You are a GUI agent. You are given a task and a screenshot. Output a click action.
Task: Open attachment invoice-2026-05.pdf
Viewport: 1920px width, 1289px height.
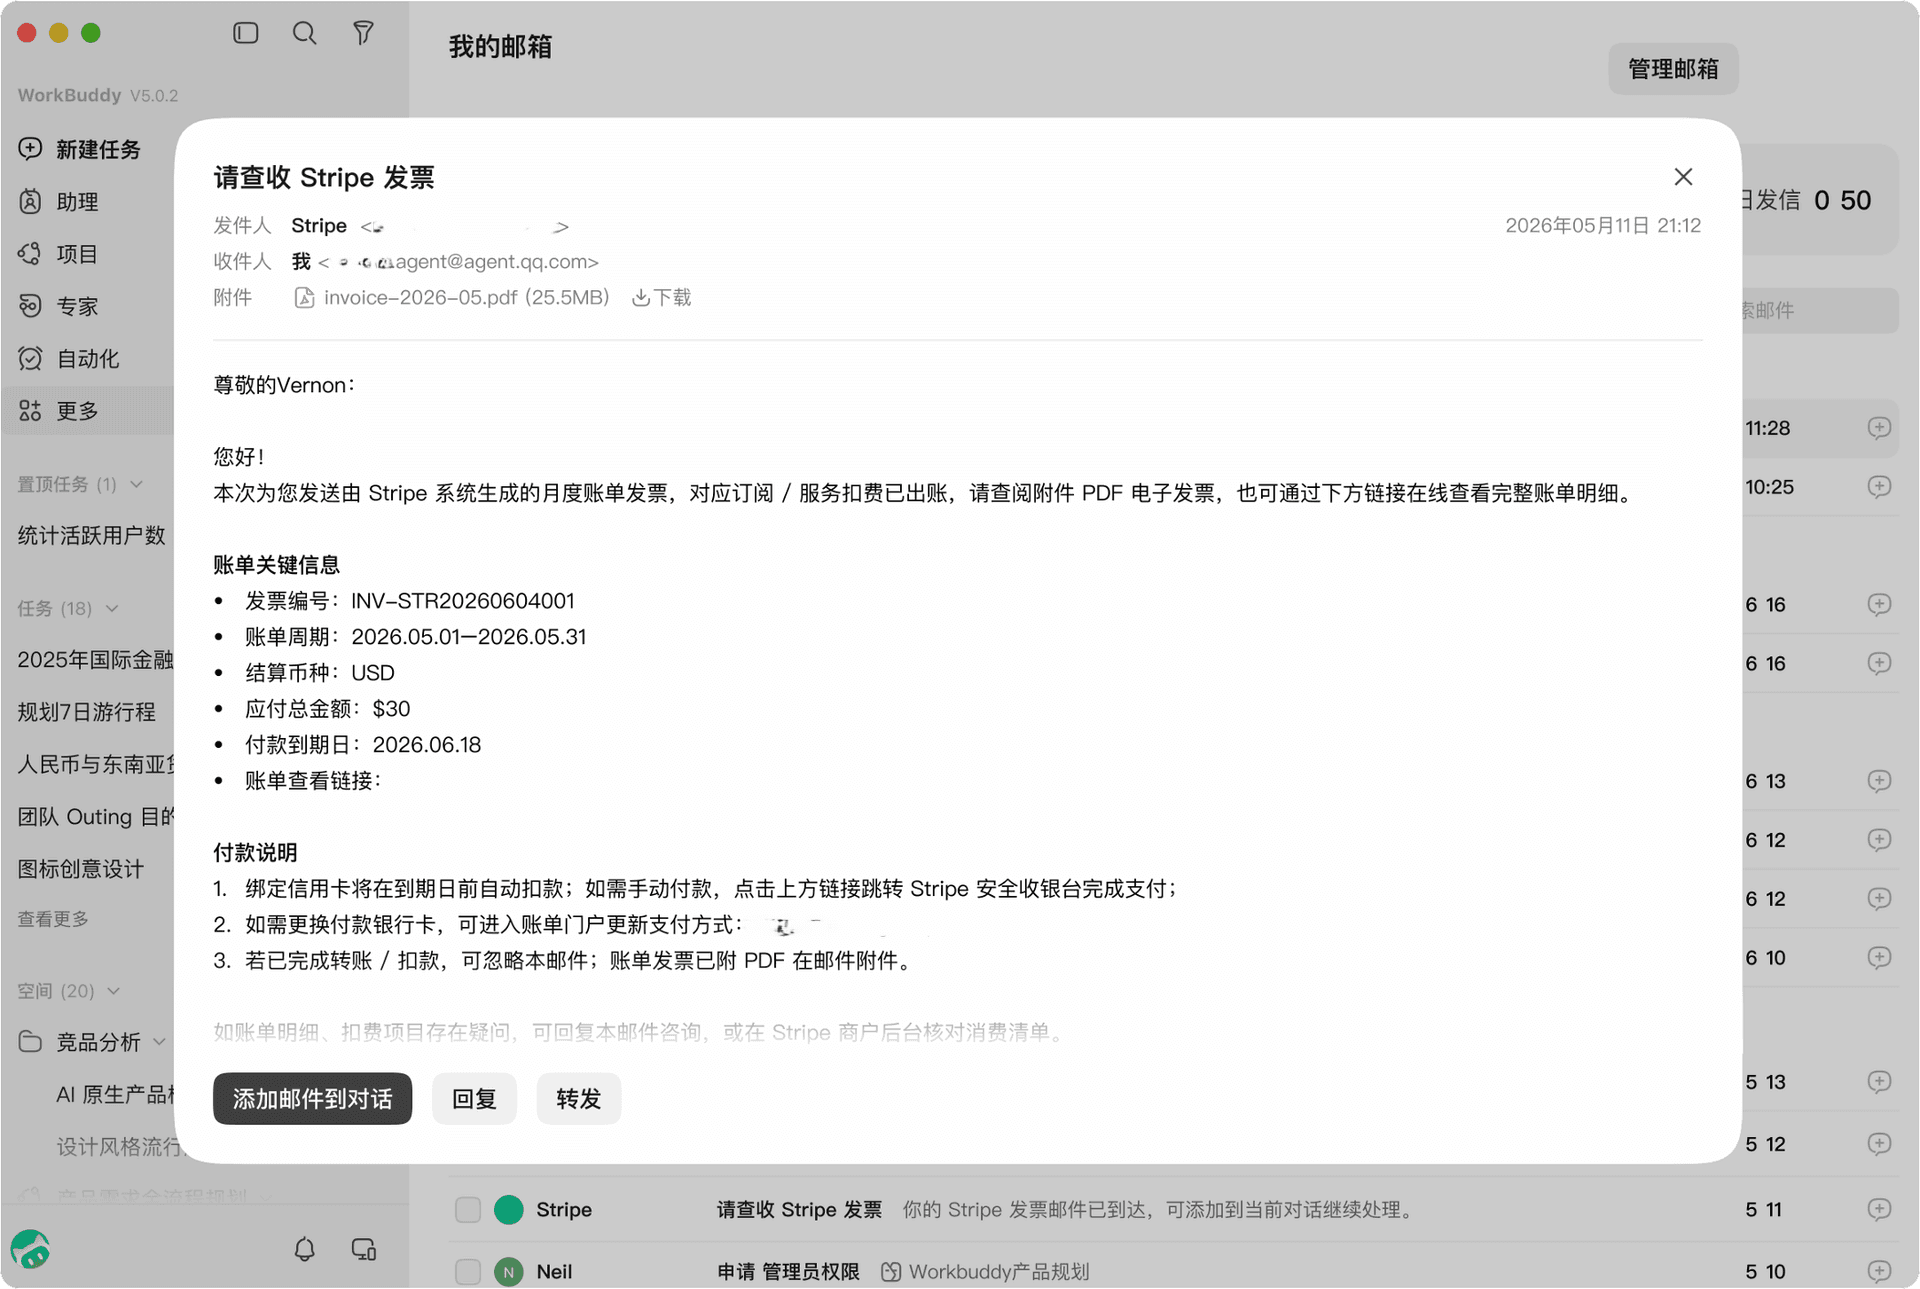(x=466, y=298)
